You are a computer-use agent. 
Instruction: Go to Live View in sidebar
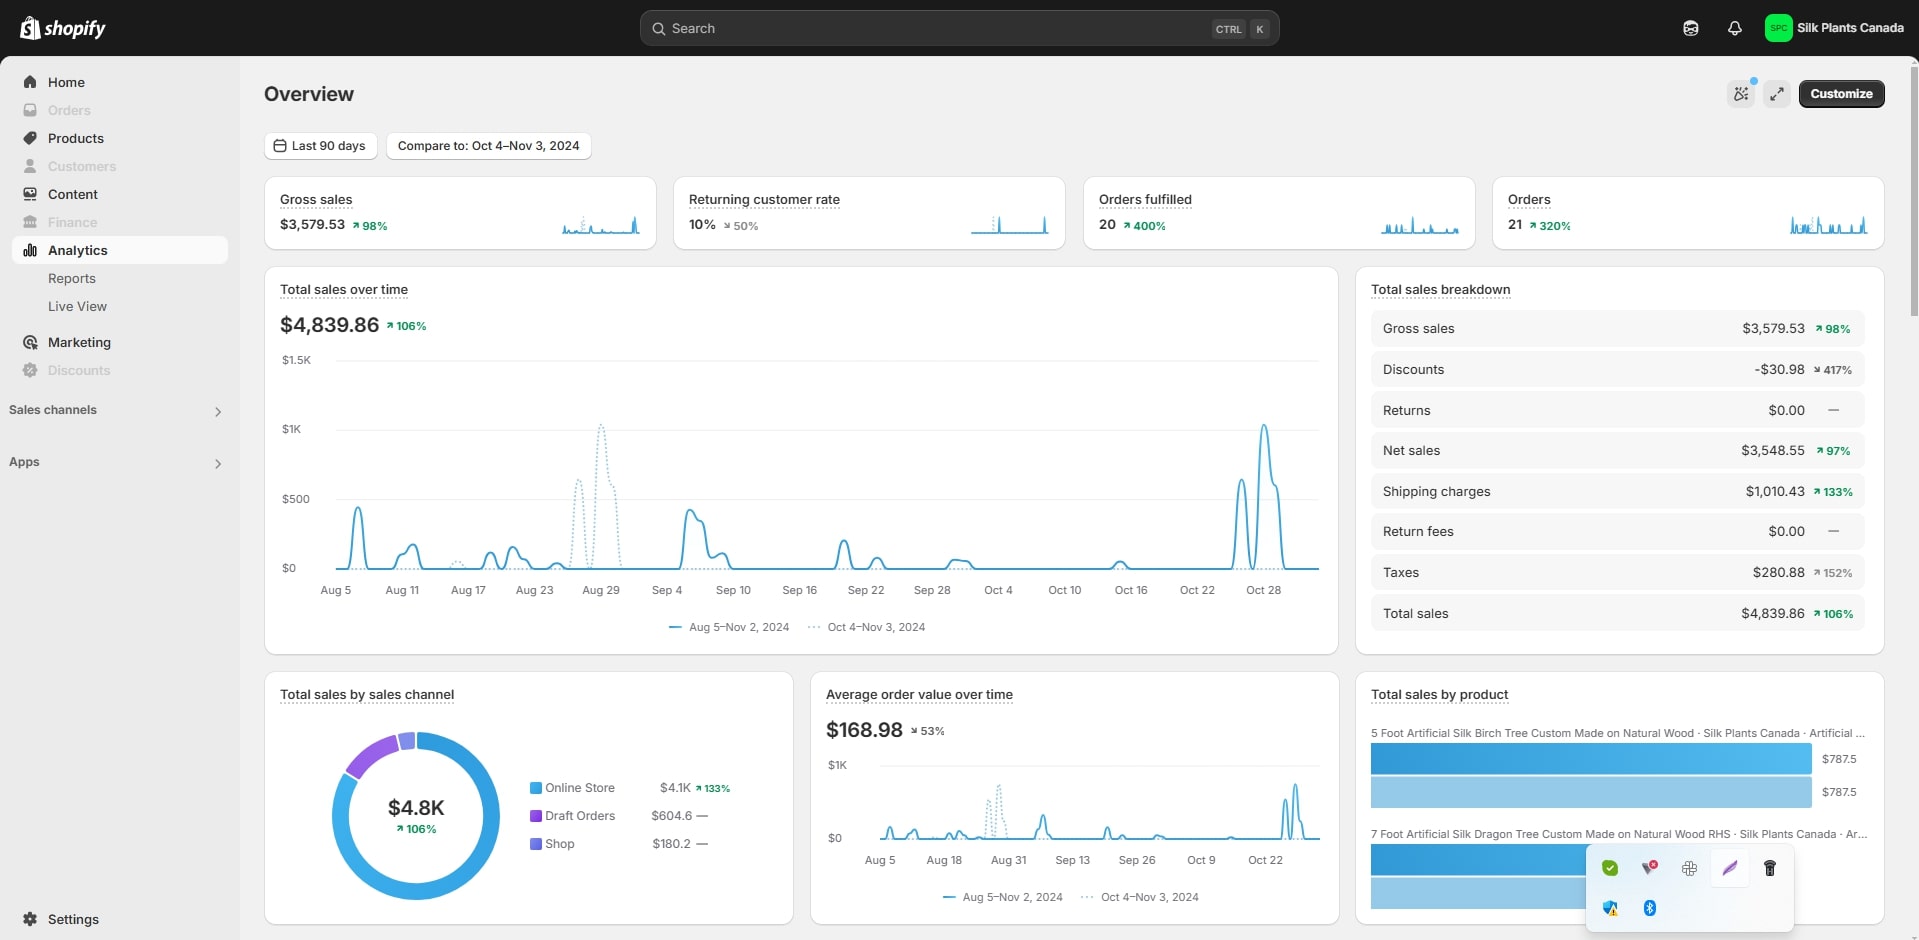click(77, 306)
